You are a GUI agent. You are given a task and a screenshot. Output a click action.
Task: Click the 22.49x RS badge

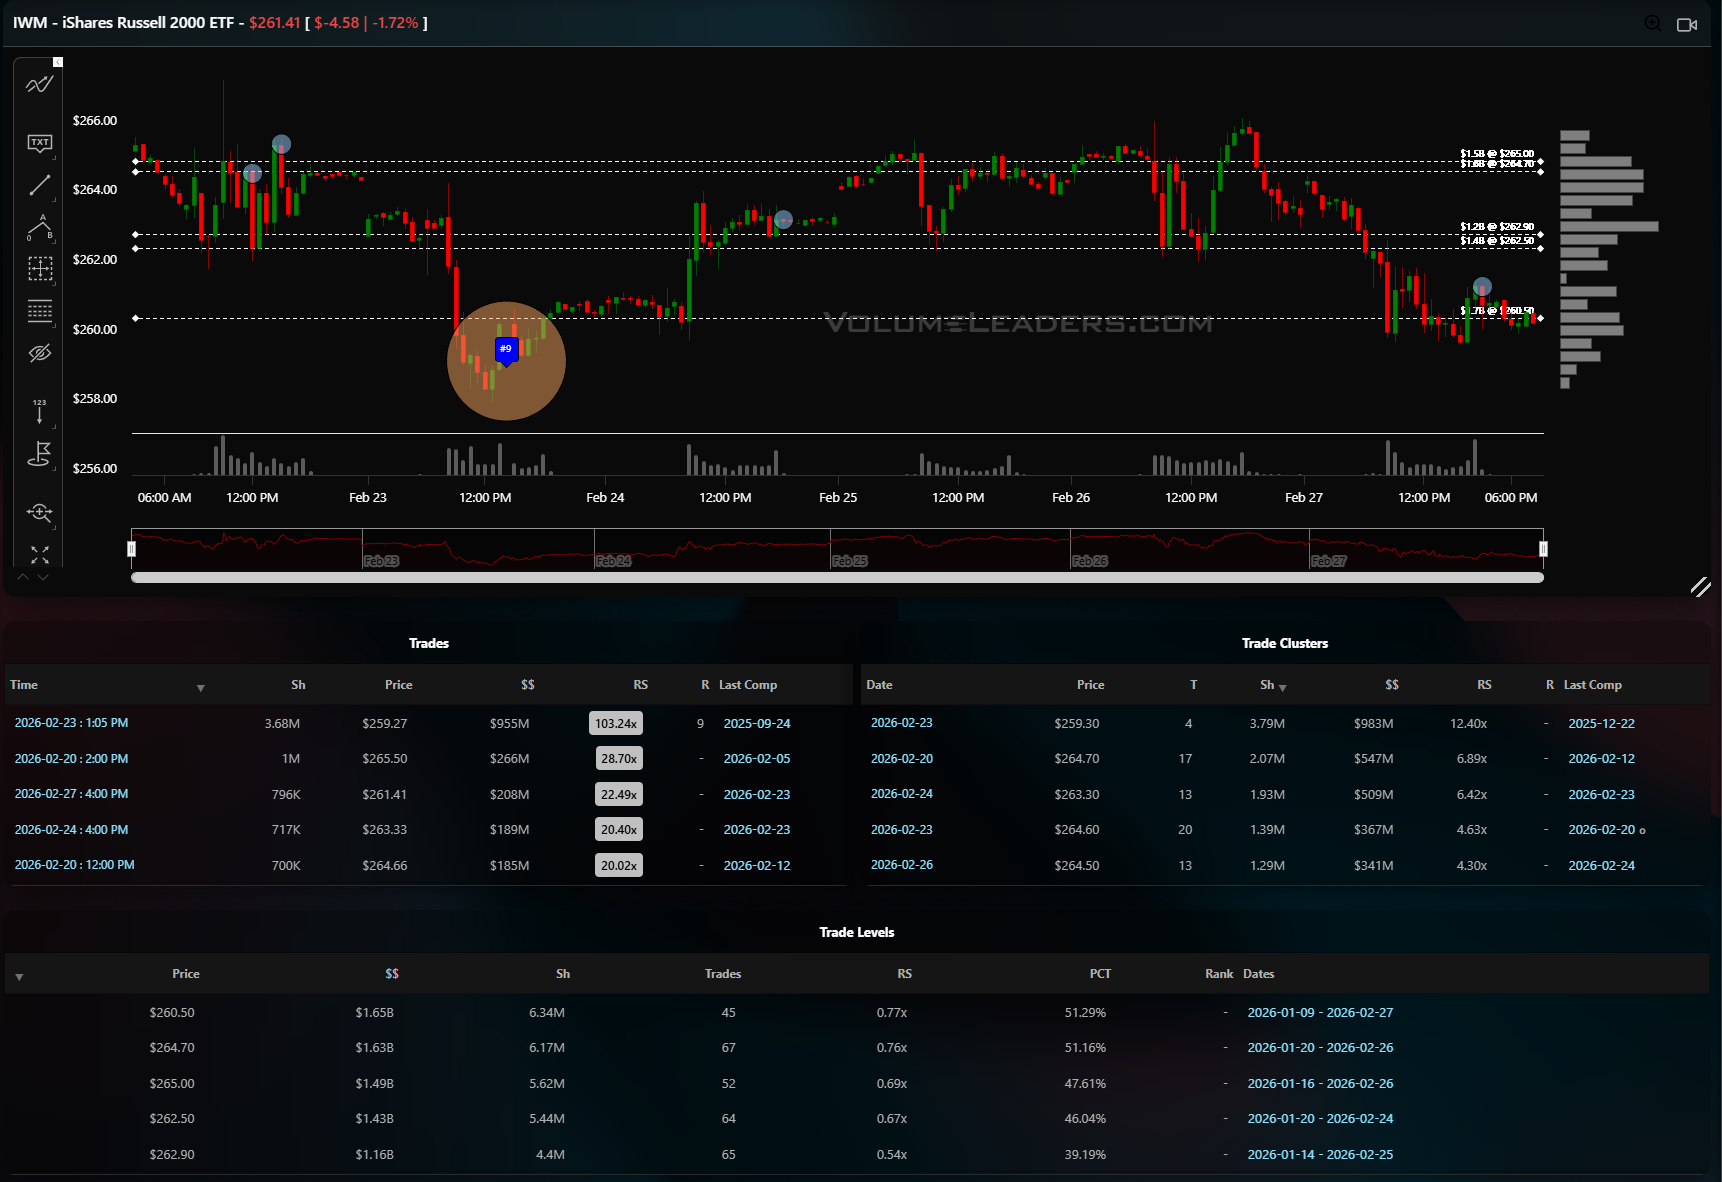[619, 795]
